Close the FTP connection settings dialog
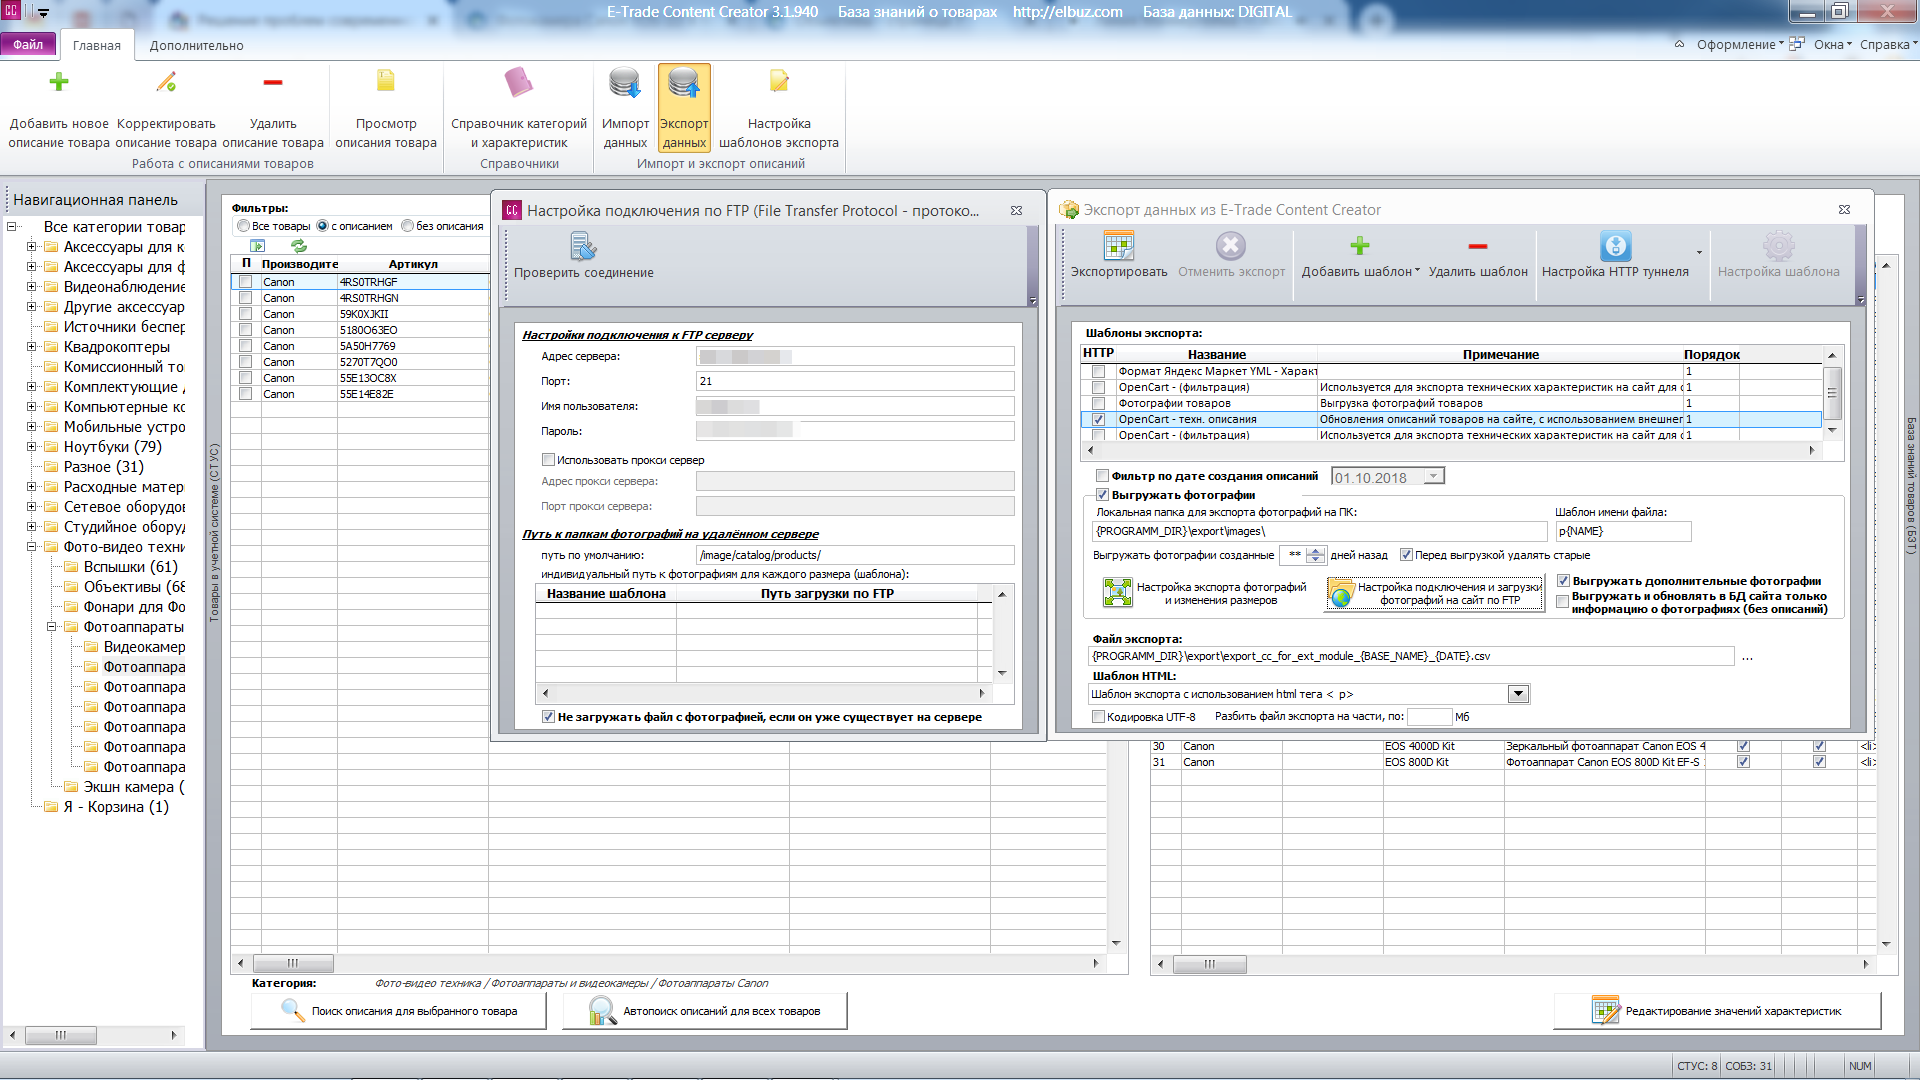The height and width of the screenshot is (1080, 1920). [1016, 211]
